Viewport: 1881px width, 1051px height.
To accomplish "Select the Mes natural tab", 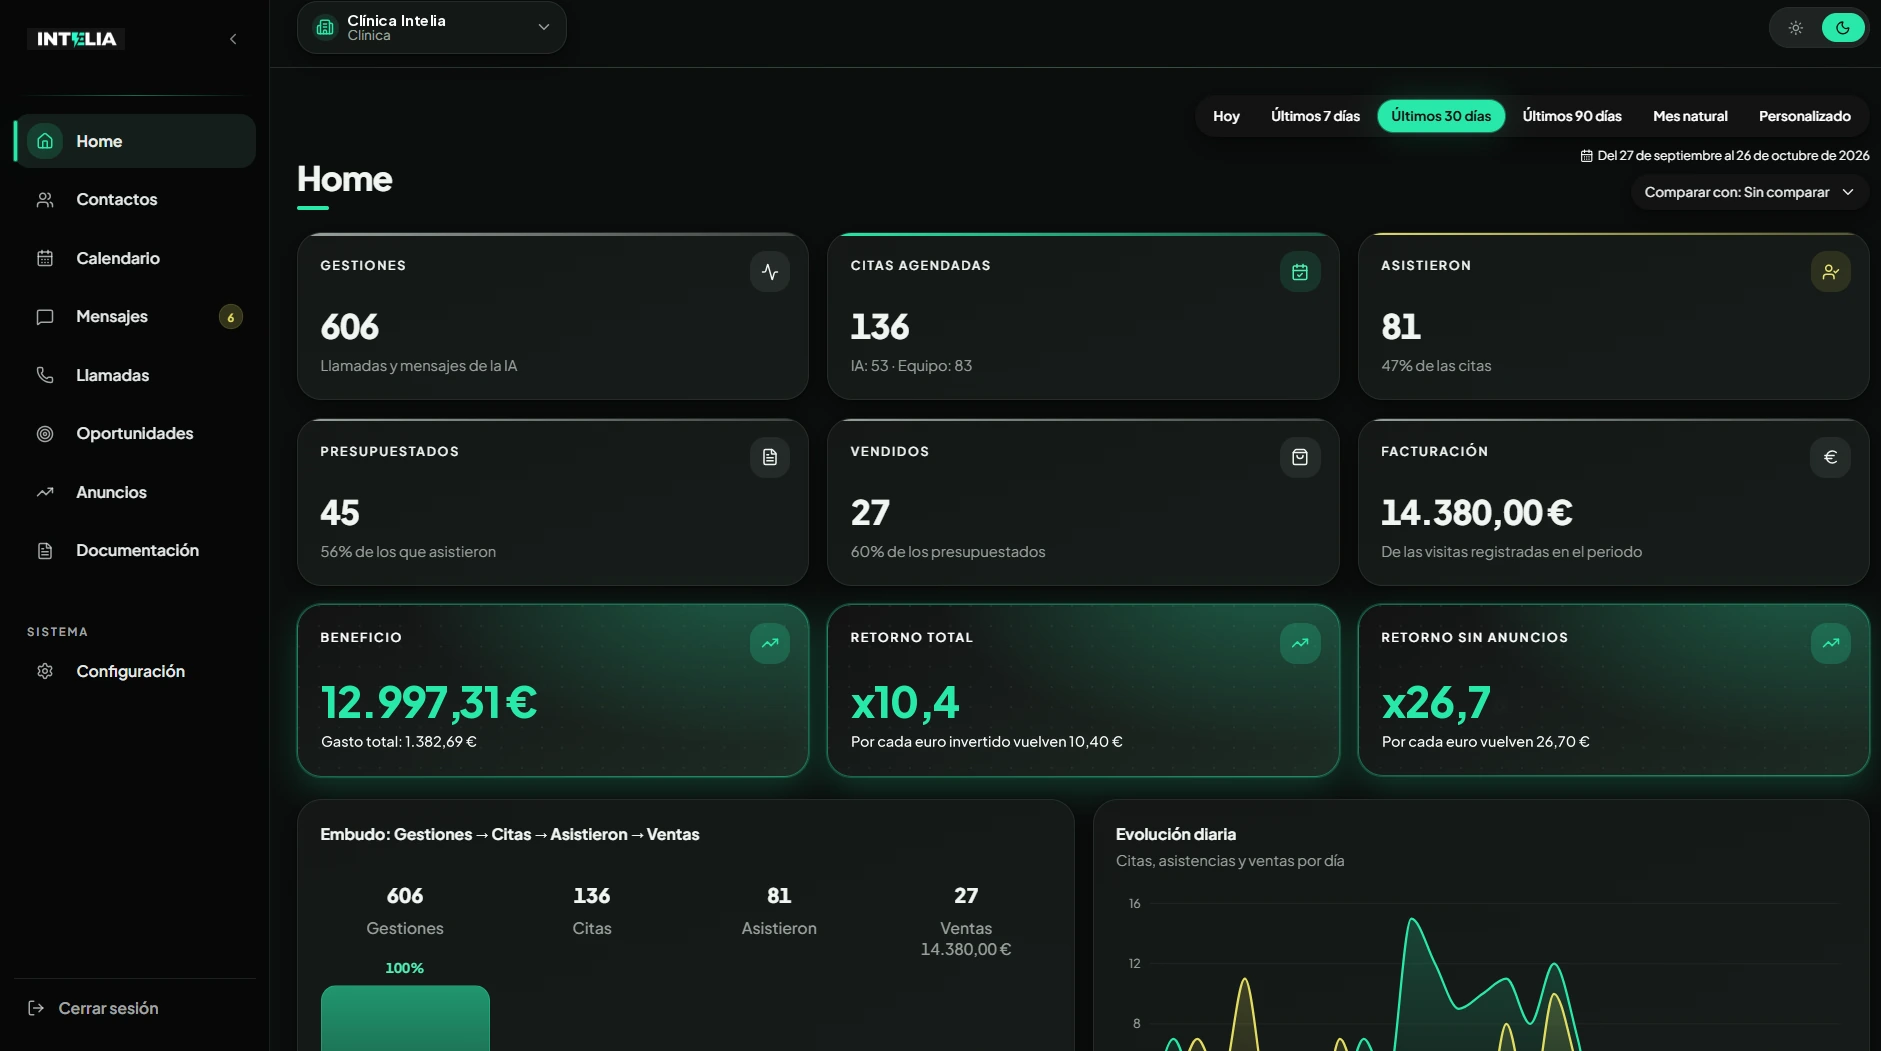I will pyautogui.click(x=1690, y=116).
